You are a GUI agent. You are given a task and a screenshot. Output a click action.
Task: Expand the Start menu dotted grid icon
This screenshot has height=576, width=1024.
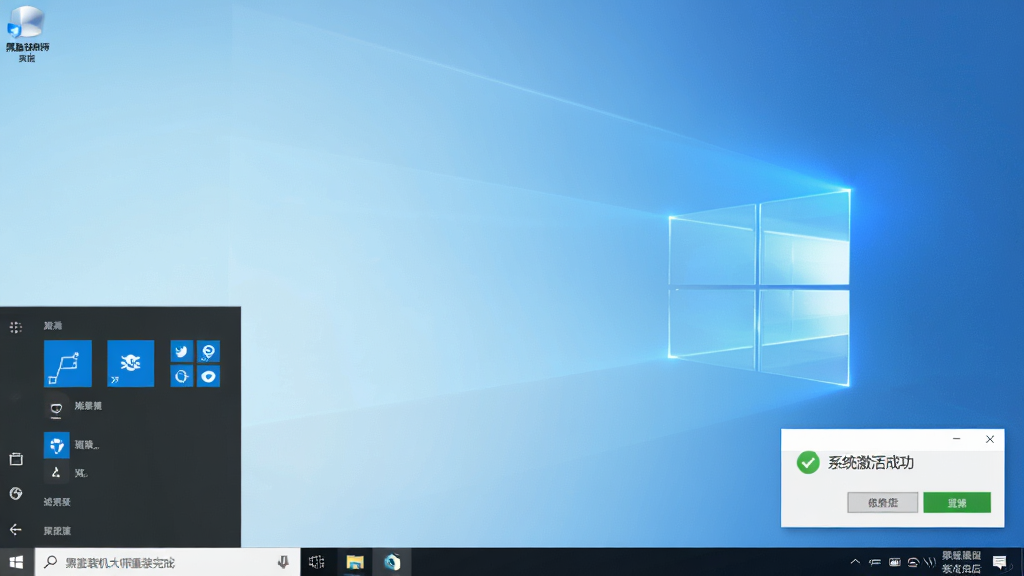[16, 327]
